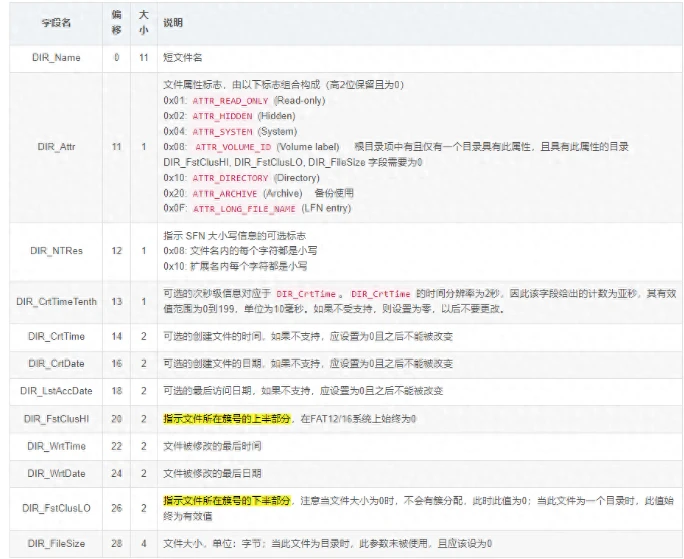Click the ATTR_ARCHIVE code label
The width and height of the screenshot is (684, 559).
(x=226, y=192)
